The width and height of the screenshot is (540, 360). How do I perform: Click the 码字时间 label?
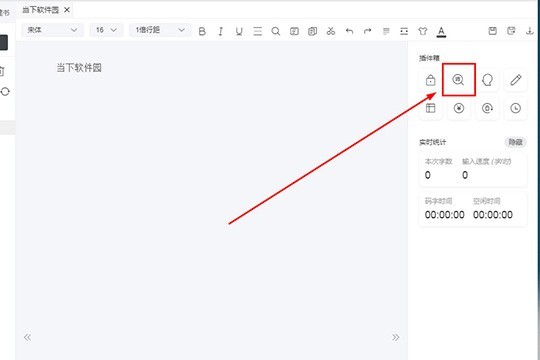pyautogui.click(x=438, y=201)
